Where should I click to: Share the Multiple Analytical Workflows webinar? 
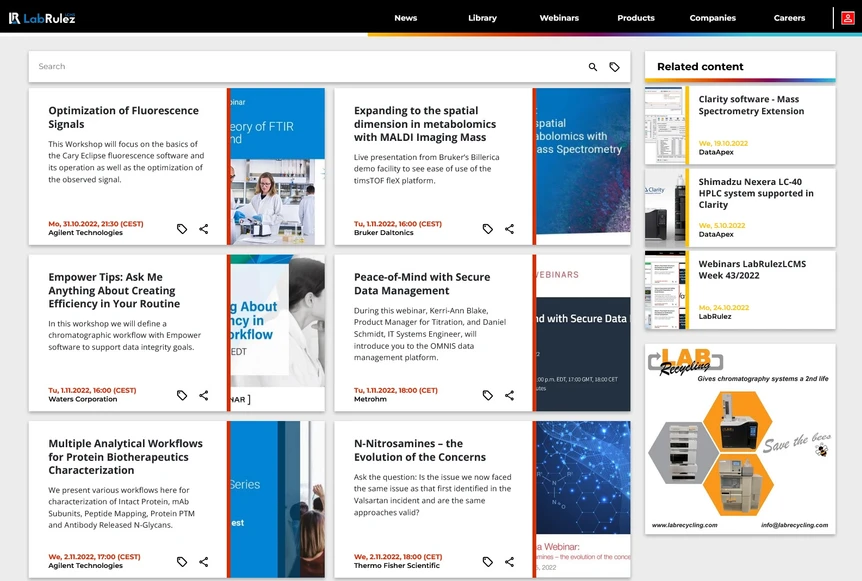tap(204, 562)
